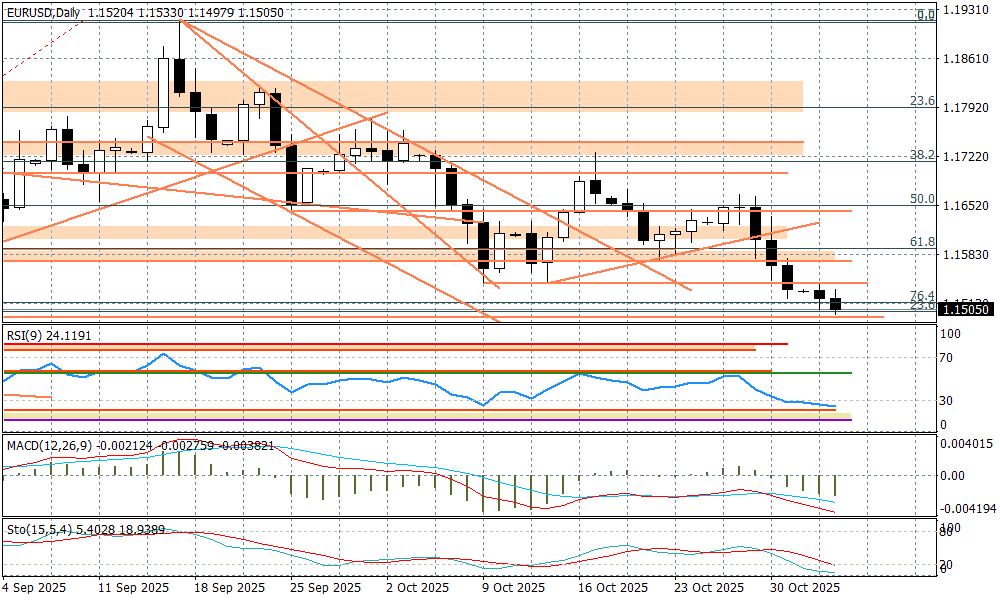Screen dimensions: 1000x600
Task: Click the 1.17220 price axis label
Action: click(967, 158)
